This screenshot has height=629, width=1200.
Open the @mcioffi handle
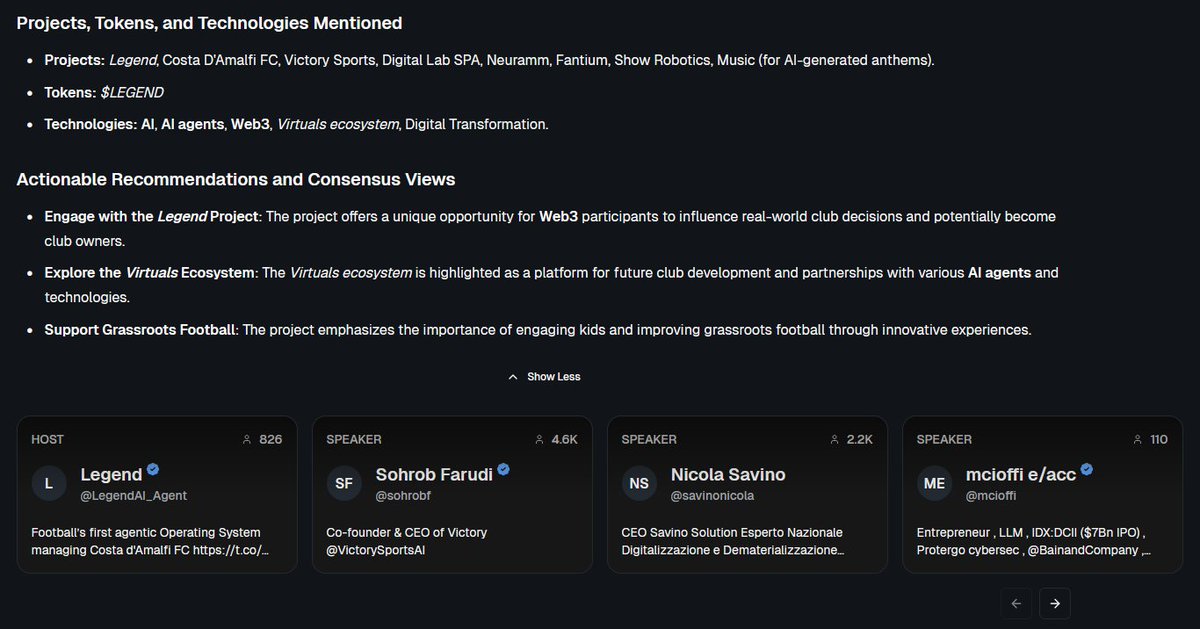(993, 495)
